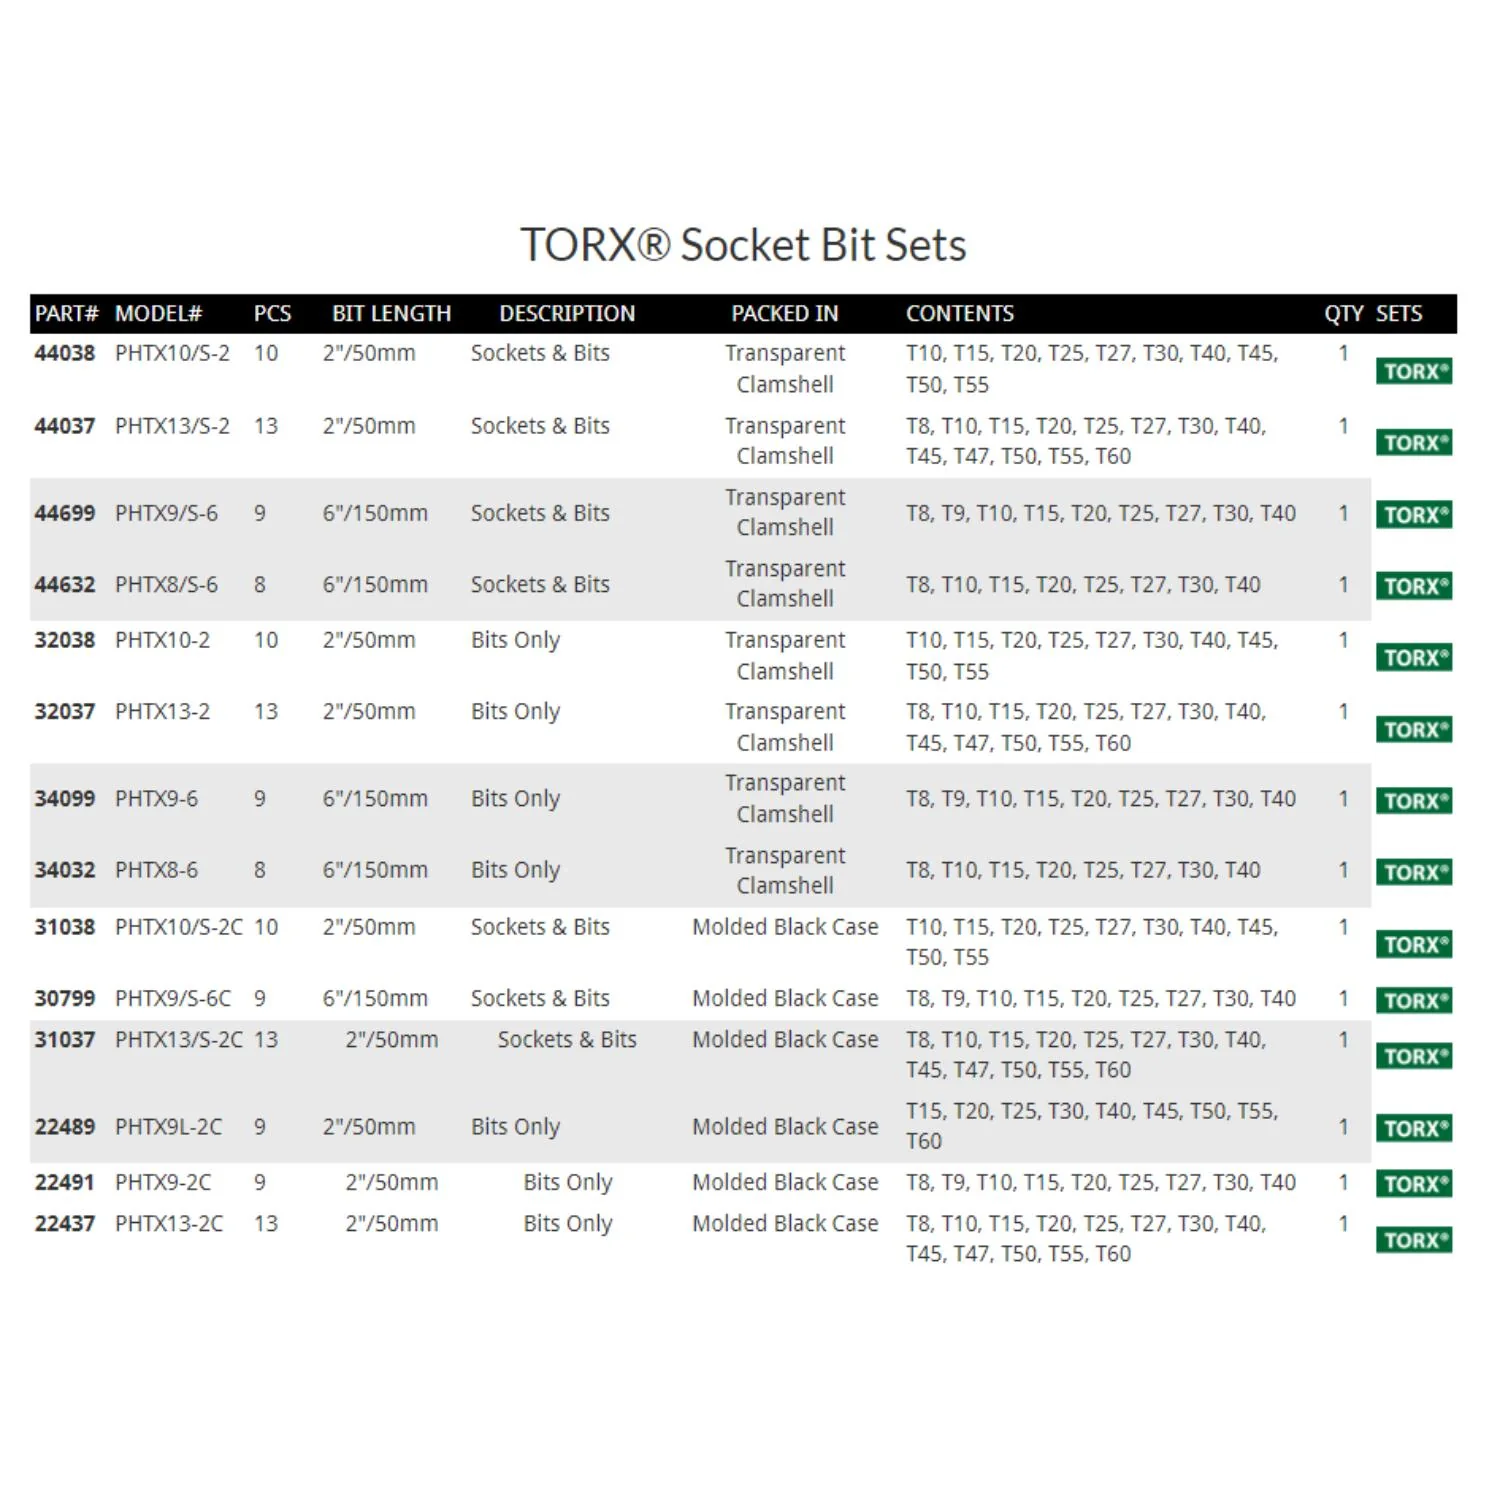Select model PHTX13/S-2C

pos(178,1039)
